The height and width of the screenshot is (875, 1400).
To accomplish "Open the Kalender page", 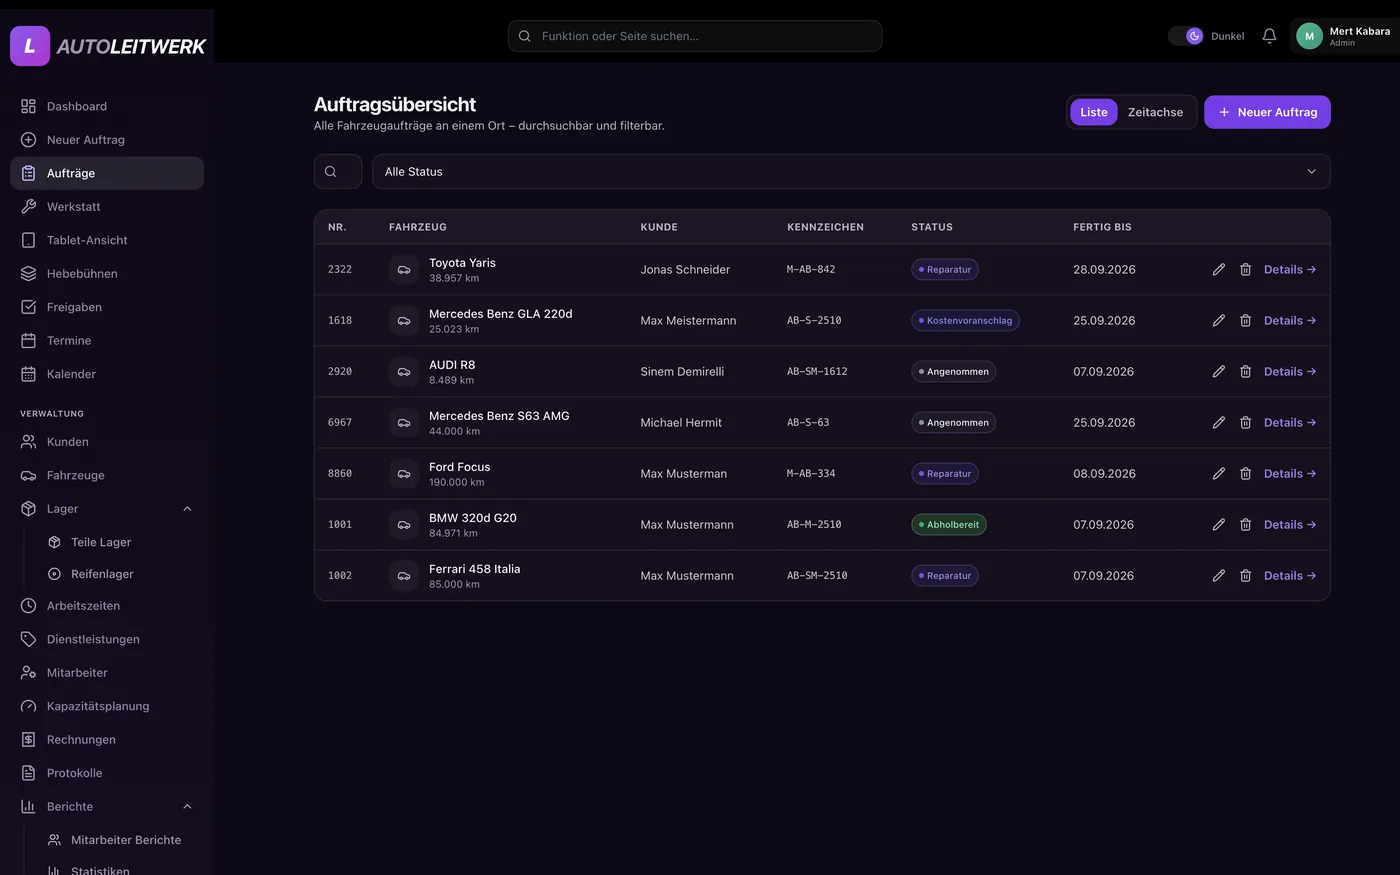I will pyautogui.click(x=107, y=374).
